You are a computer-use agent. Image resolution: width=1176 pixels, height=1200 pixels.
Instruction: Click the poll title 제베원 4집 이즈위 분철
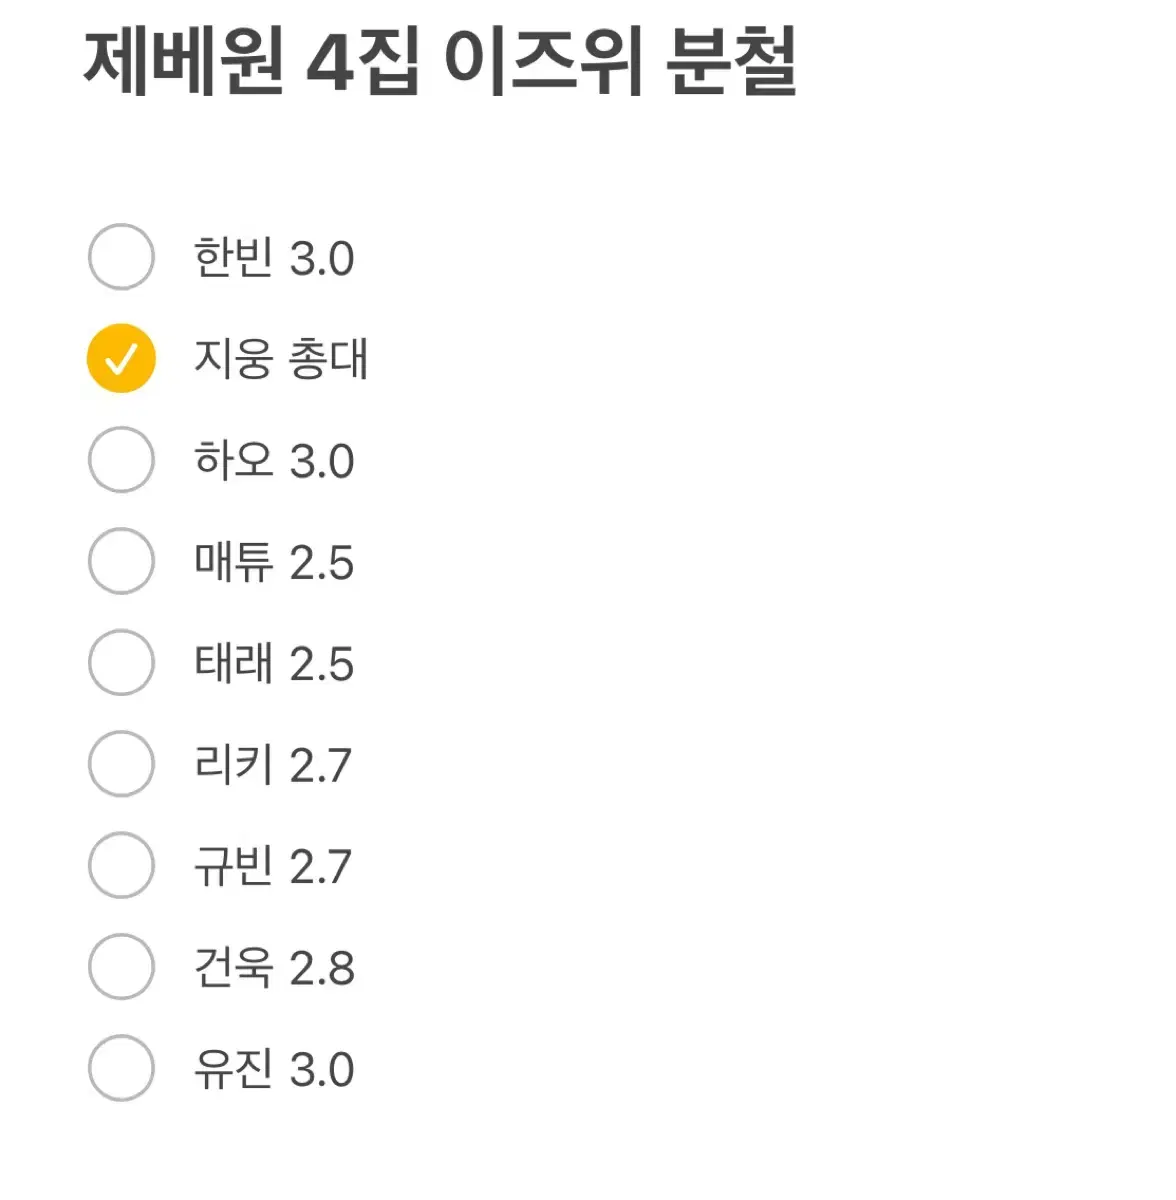(440, 62)
